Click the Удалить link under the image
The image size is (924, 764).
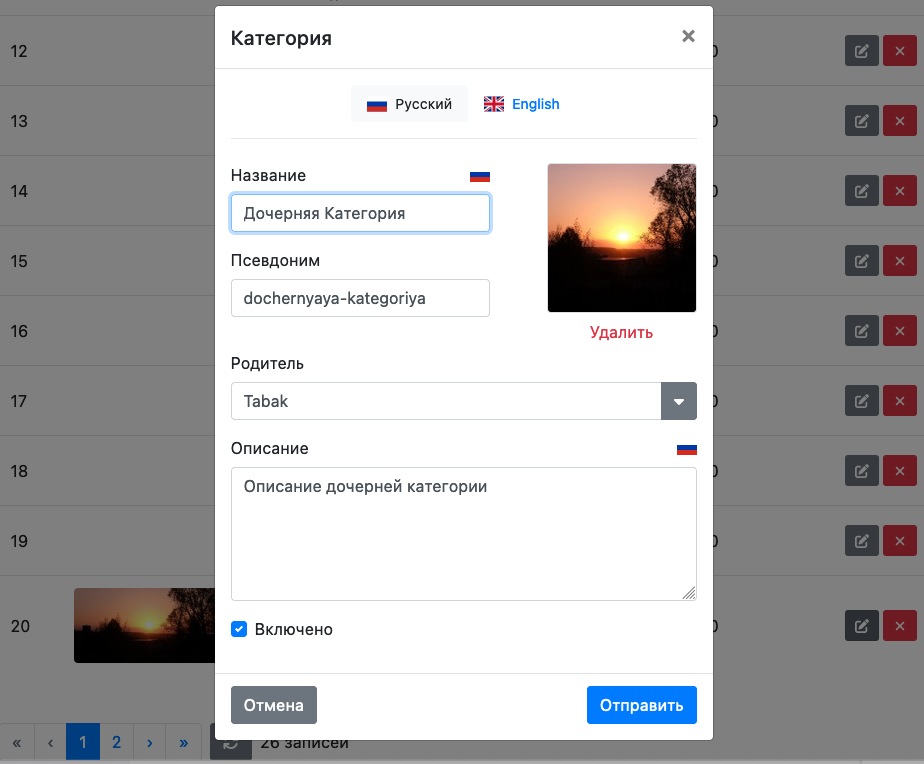pos(621,332)
